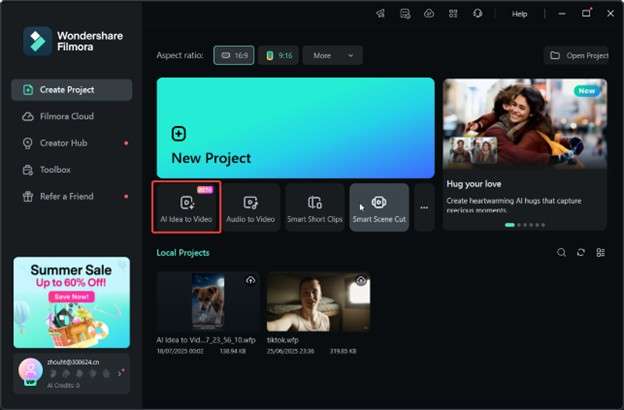
Task: Close the Summer Sale banner
Action: pos(123,264)
